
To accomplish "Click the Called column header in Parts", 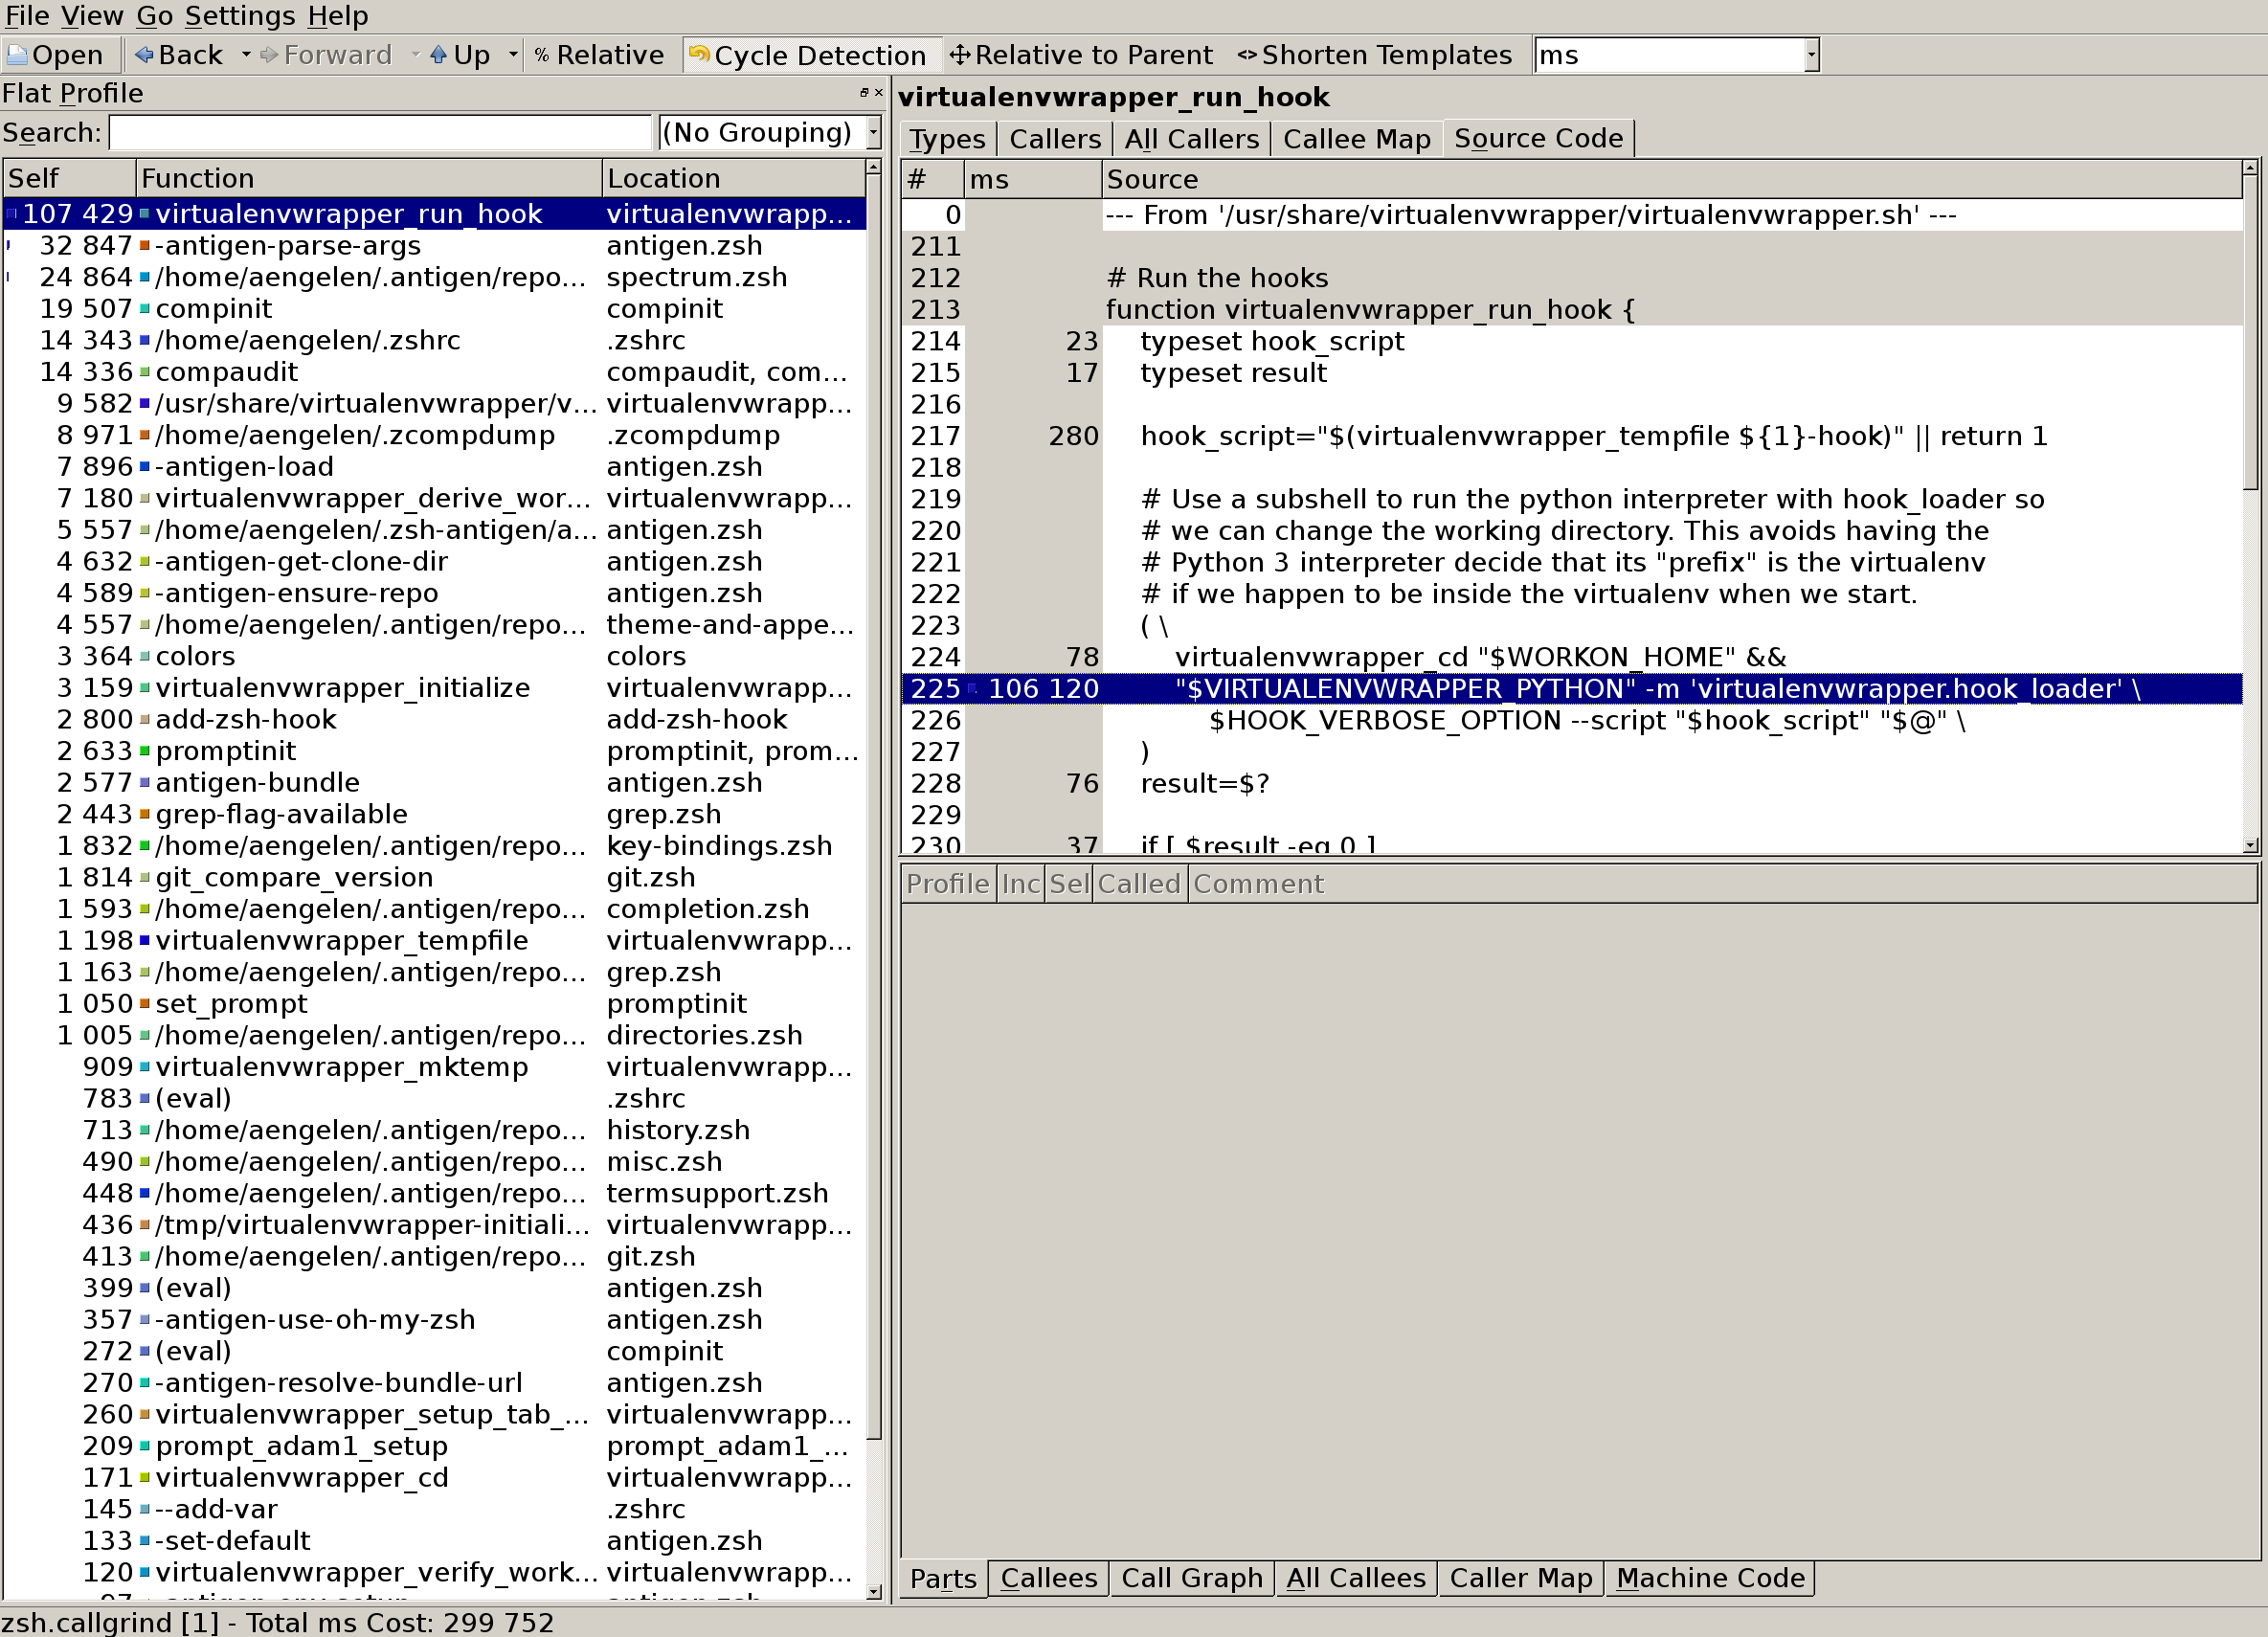I will [1140, 884].
